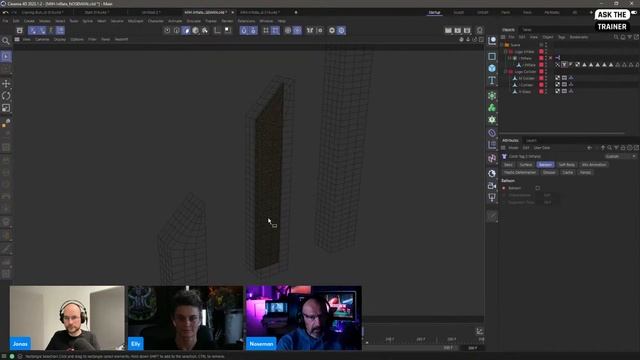Add a new document tab with plus
Screen dimensions: 640x360
click(296, 12)
